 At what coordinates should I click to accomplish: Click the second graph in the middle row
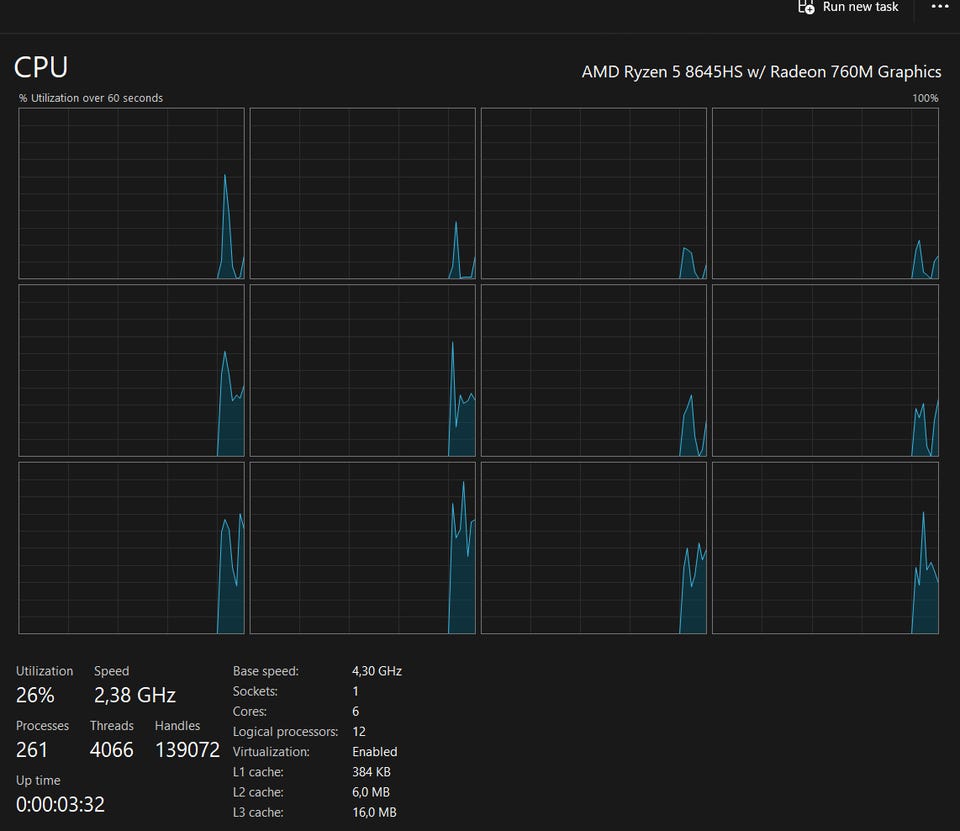(x=362, y=370)
